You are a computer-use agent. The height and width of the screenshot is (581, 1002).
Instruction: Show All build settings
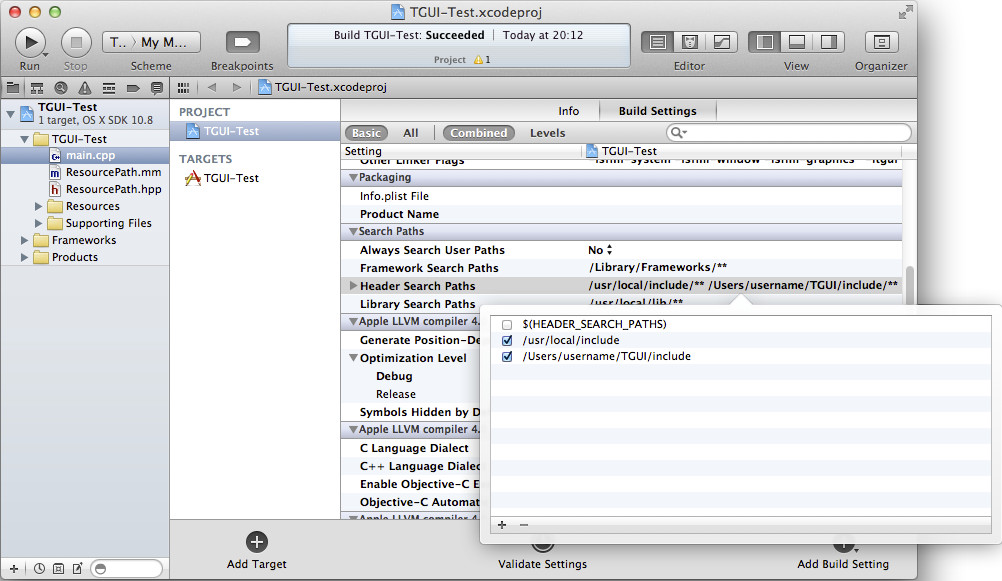coord(411,133)
